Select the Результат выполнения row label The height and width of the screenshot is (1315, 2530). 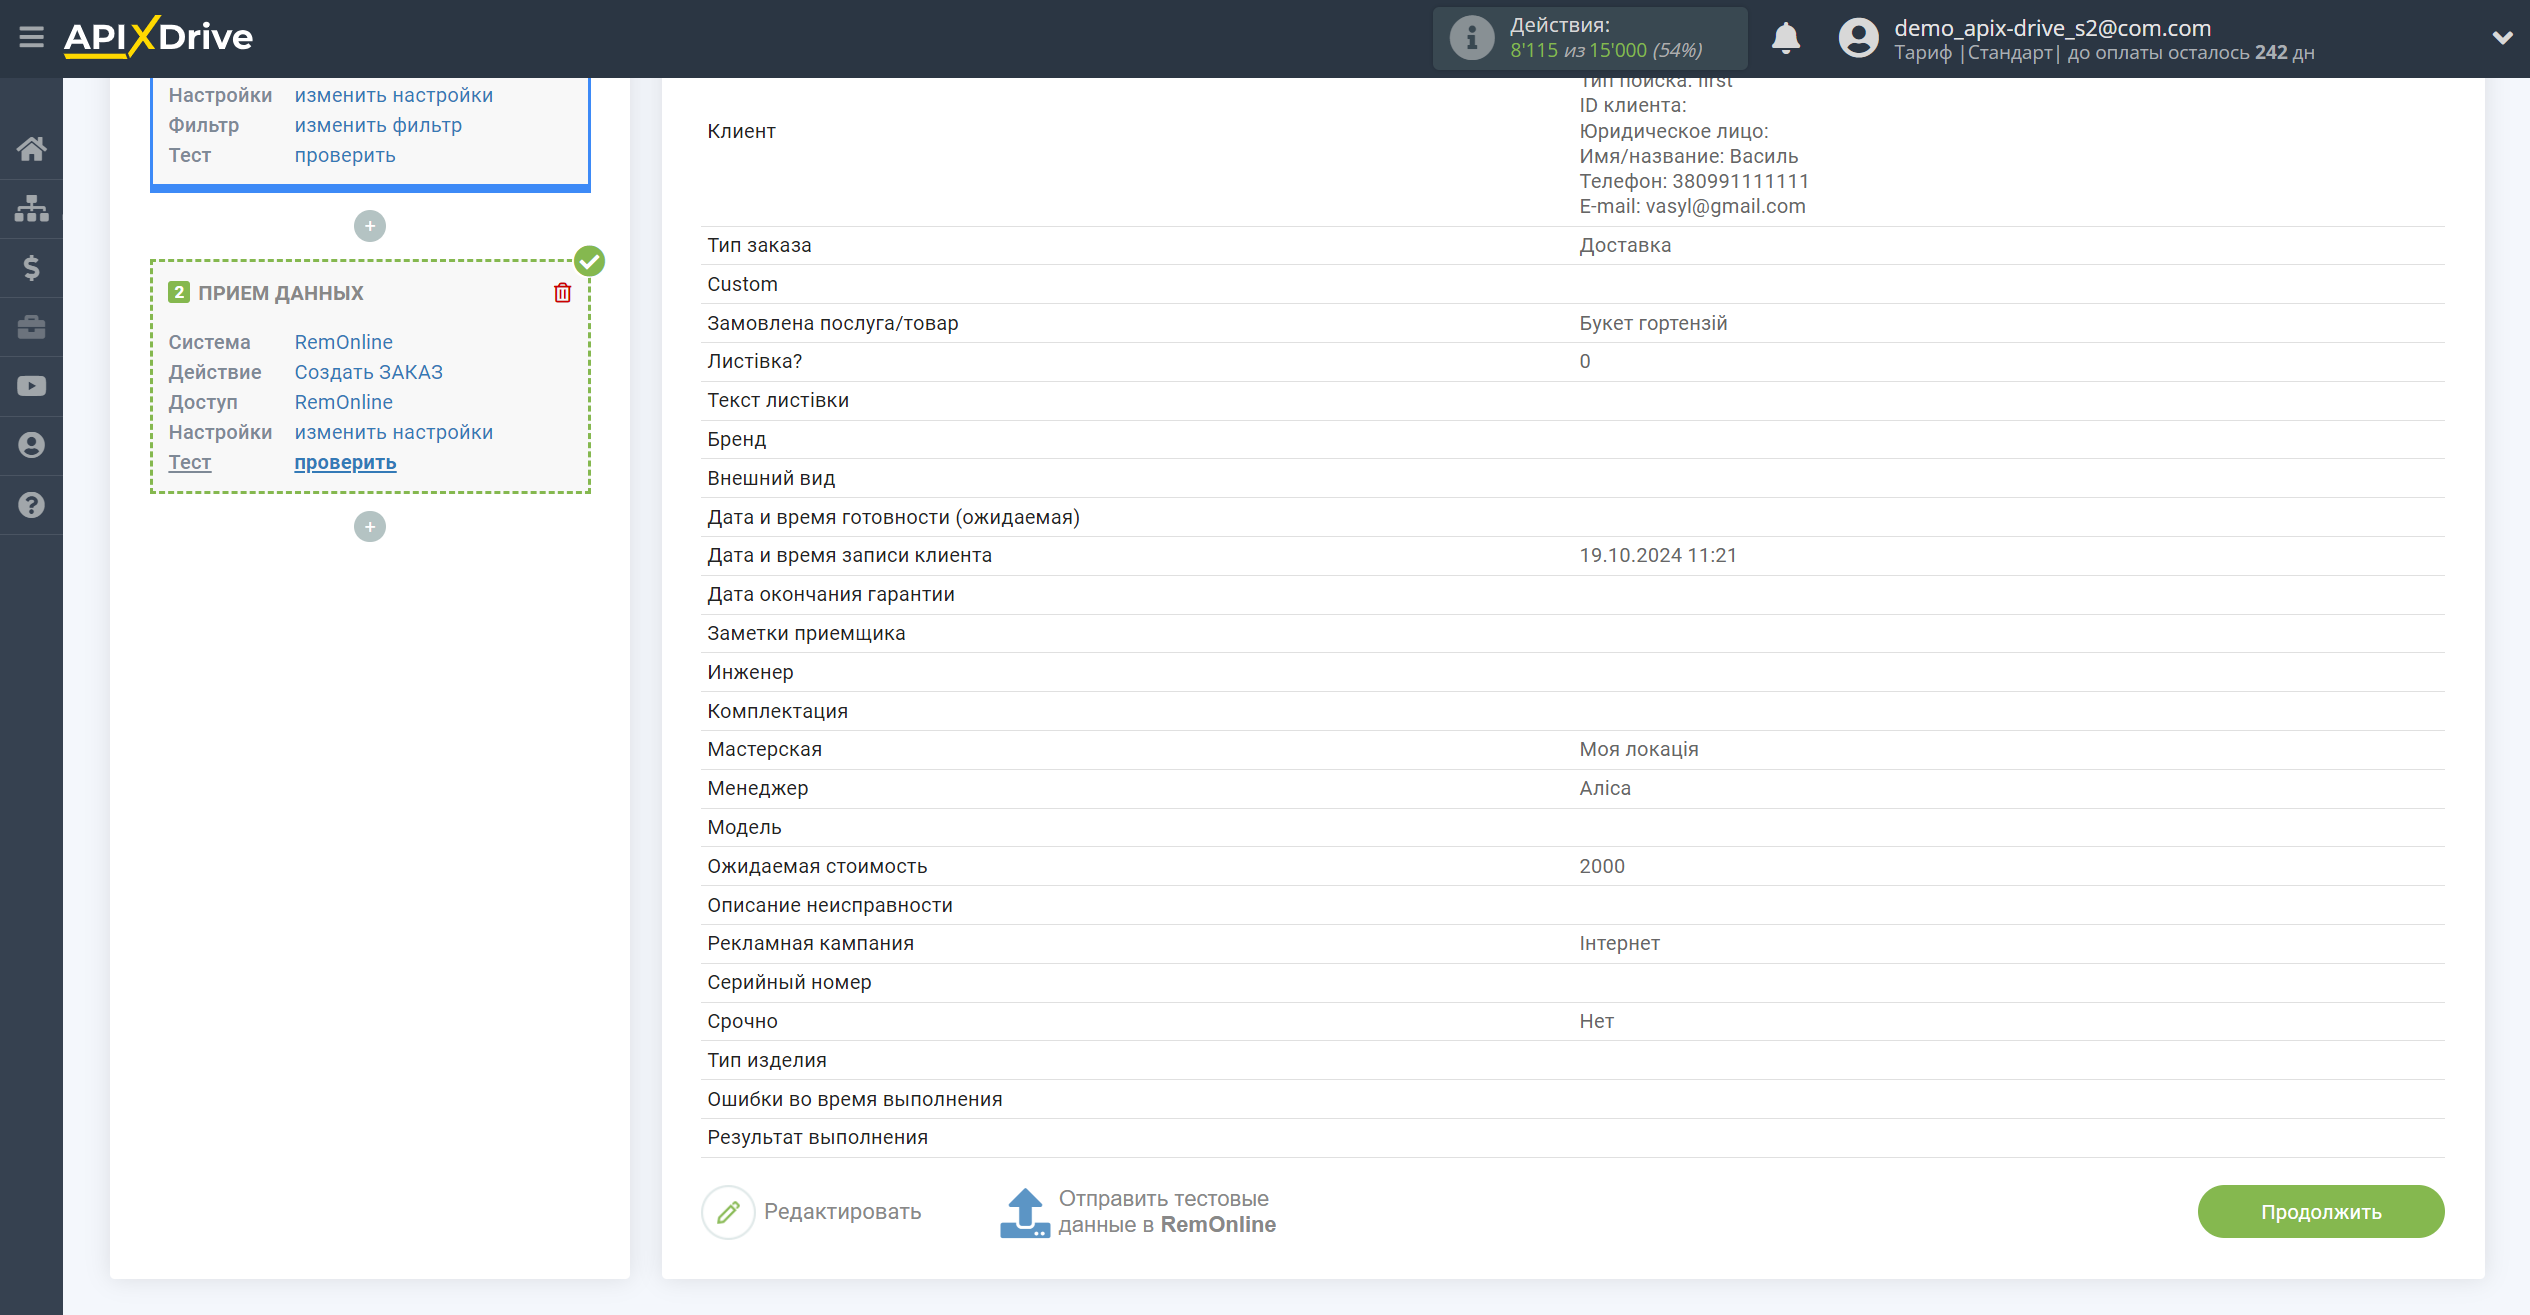pyautogui.click(x=817, y=1137)
